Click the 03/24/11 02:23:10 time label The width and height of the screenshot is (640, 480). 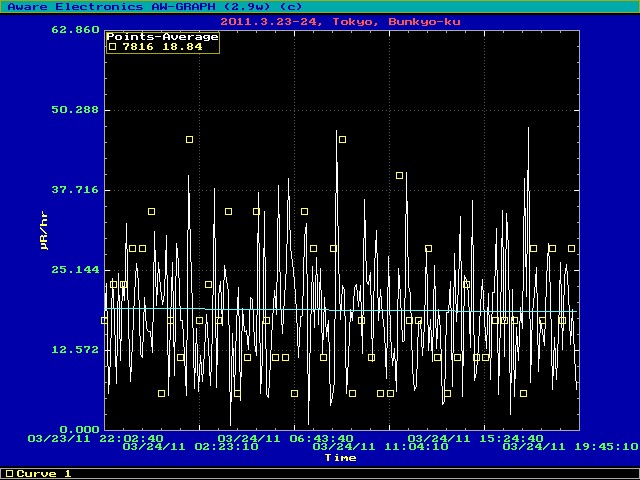(x=190, y=447)
